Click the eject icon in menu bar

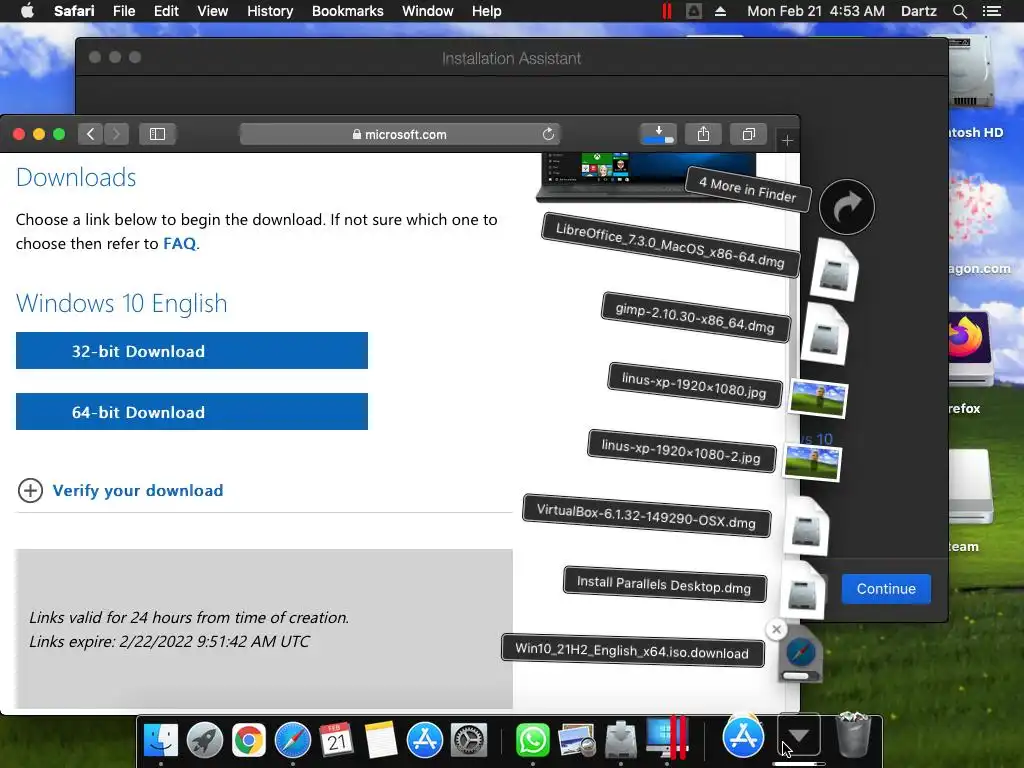click(720, 11)
